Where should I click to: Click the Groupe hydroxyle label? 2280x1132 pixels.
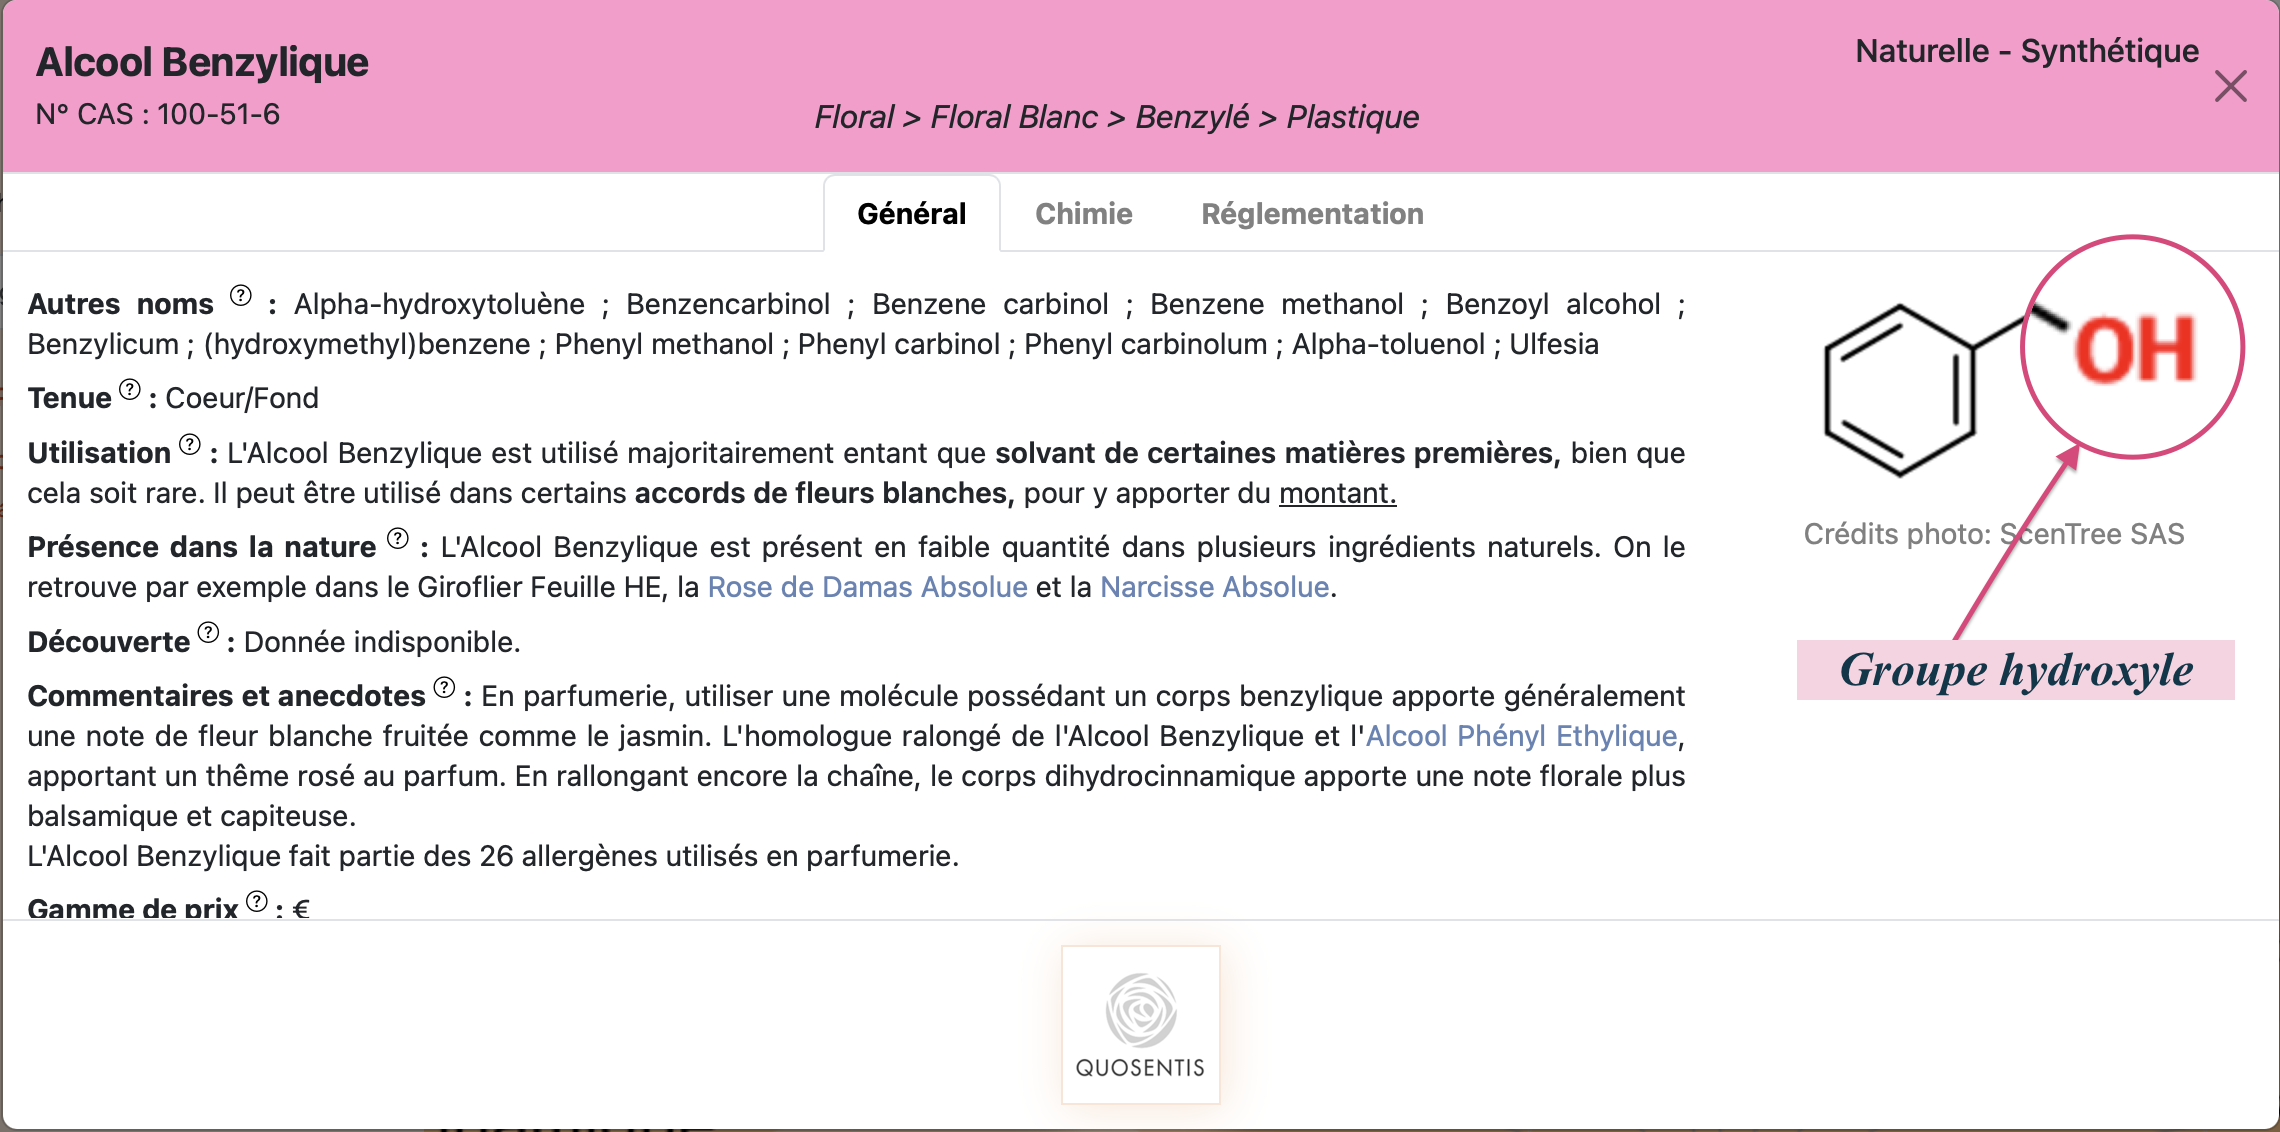[2015, 670]
